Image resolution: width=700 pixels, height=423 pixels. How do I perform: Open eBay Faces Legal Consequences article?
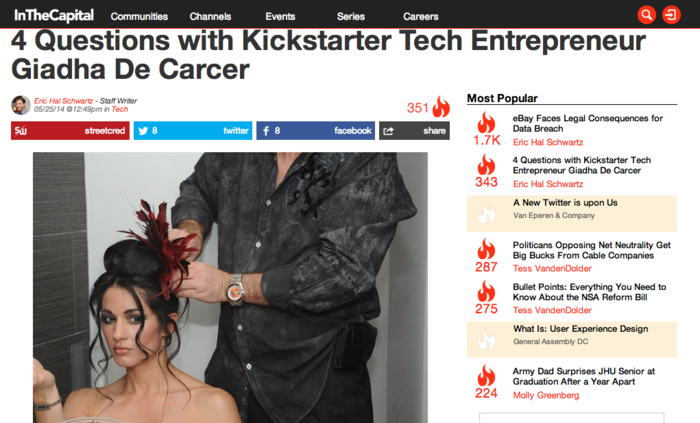(588, 124)
